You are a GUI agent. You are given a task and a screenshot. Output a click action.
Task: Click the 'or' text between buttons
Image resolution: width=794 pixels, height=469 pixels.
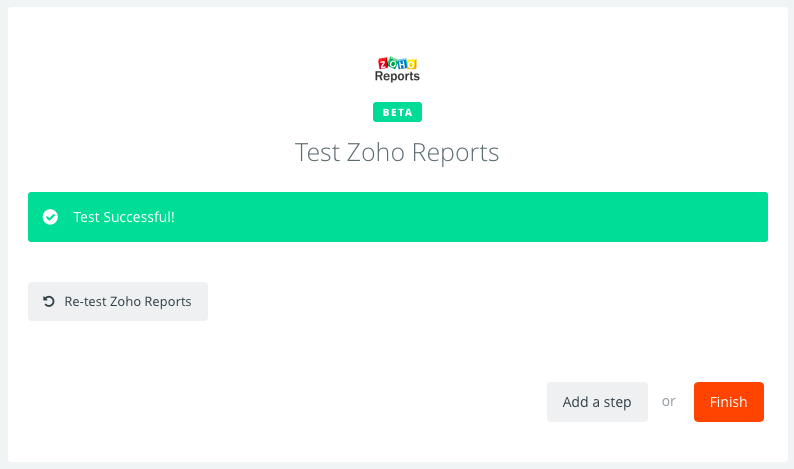tap(669, 402)
